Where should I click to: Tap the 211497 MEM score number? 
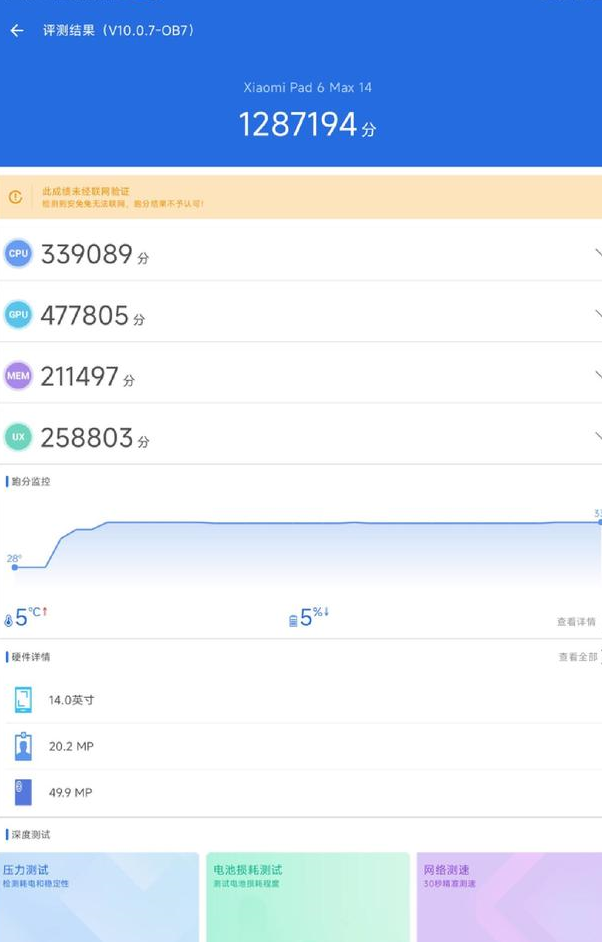pyautogui.click(x=80, y=376)
